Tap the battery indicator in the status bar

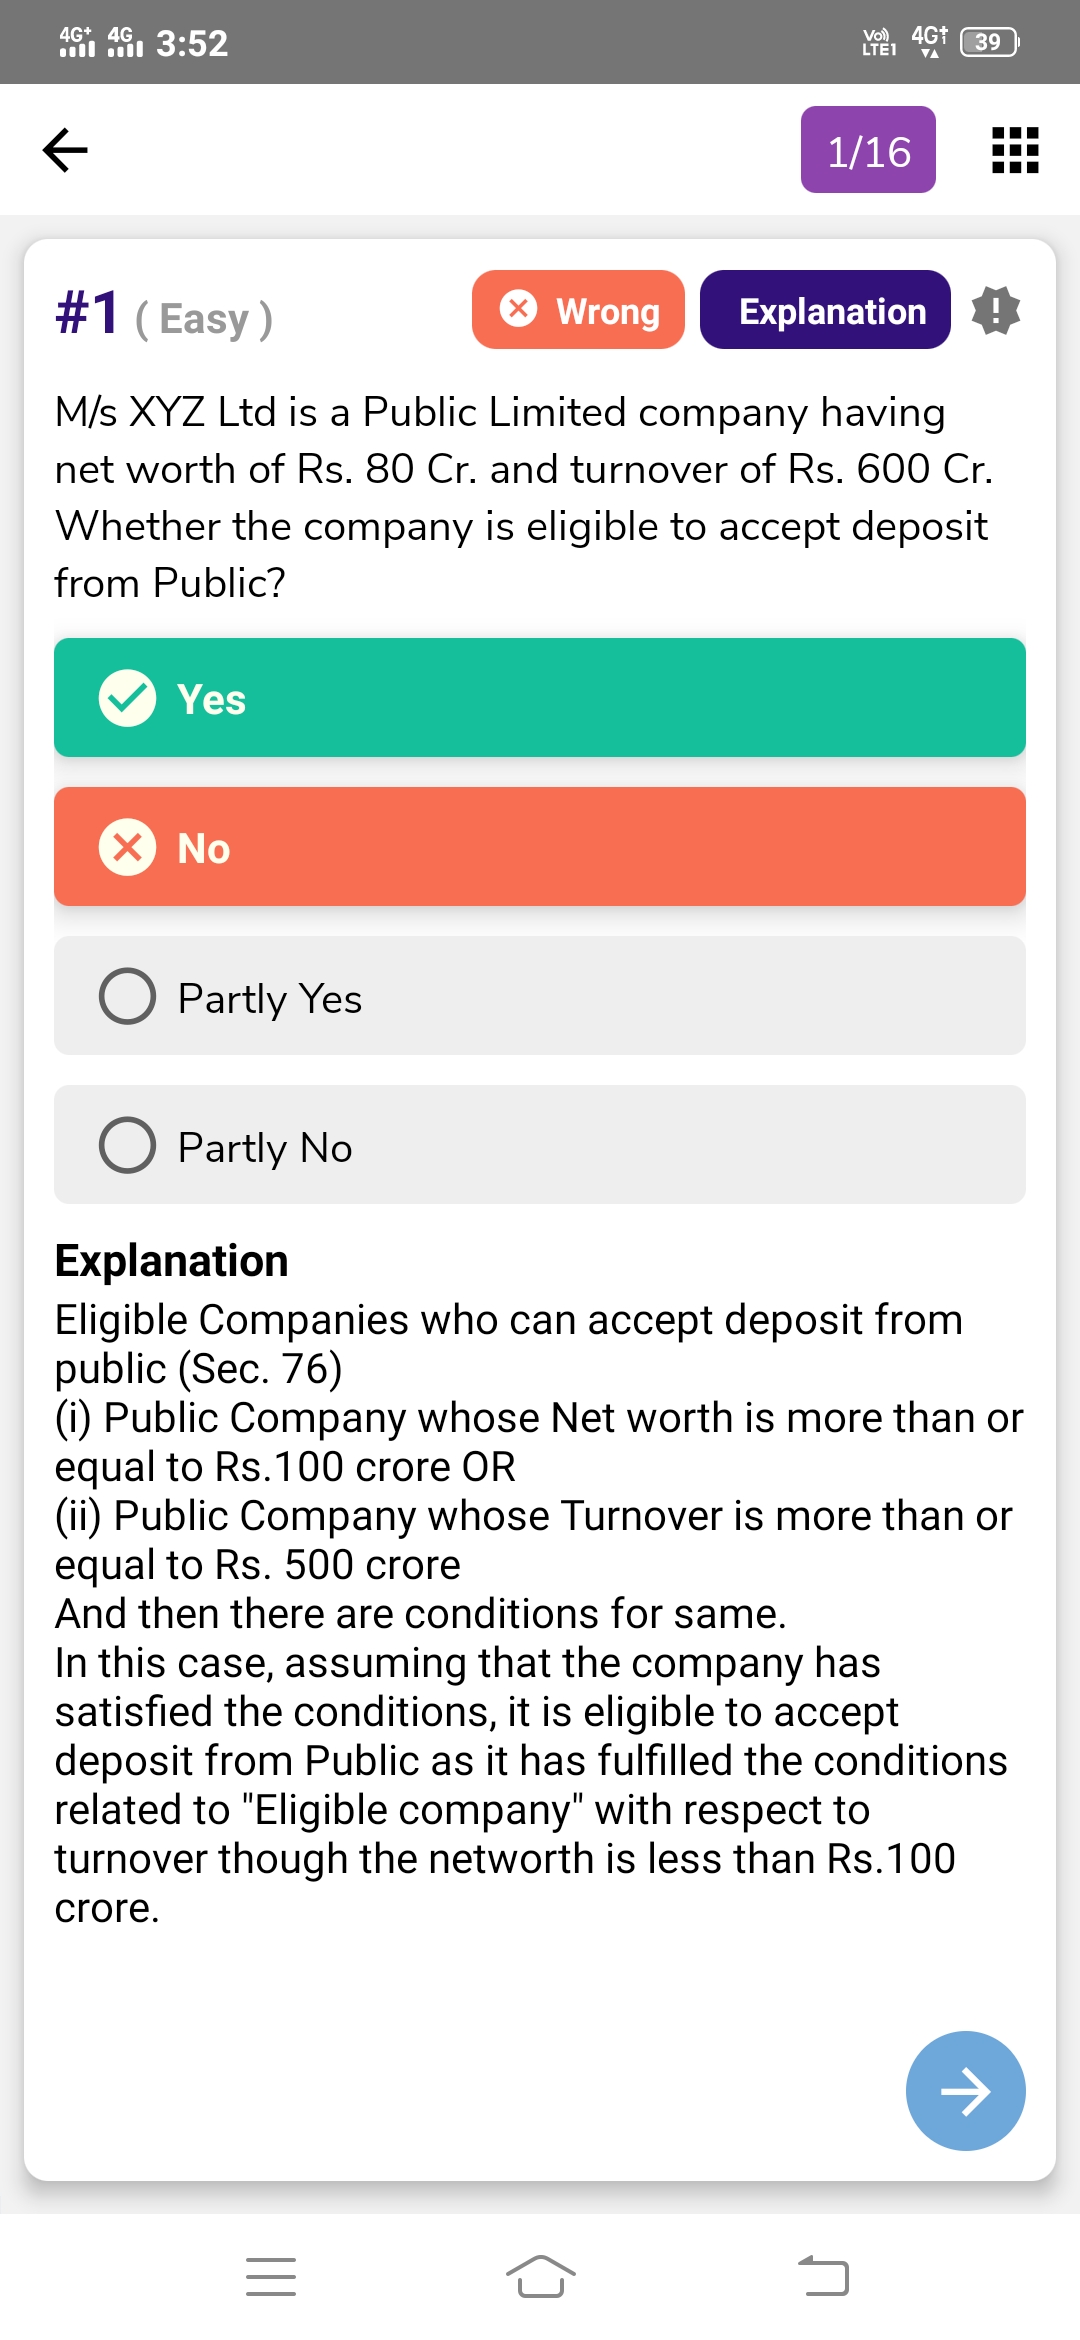point(988,42)
